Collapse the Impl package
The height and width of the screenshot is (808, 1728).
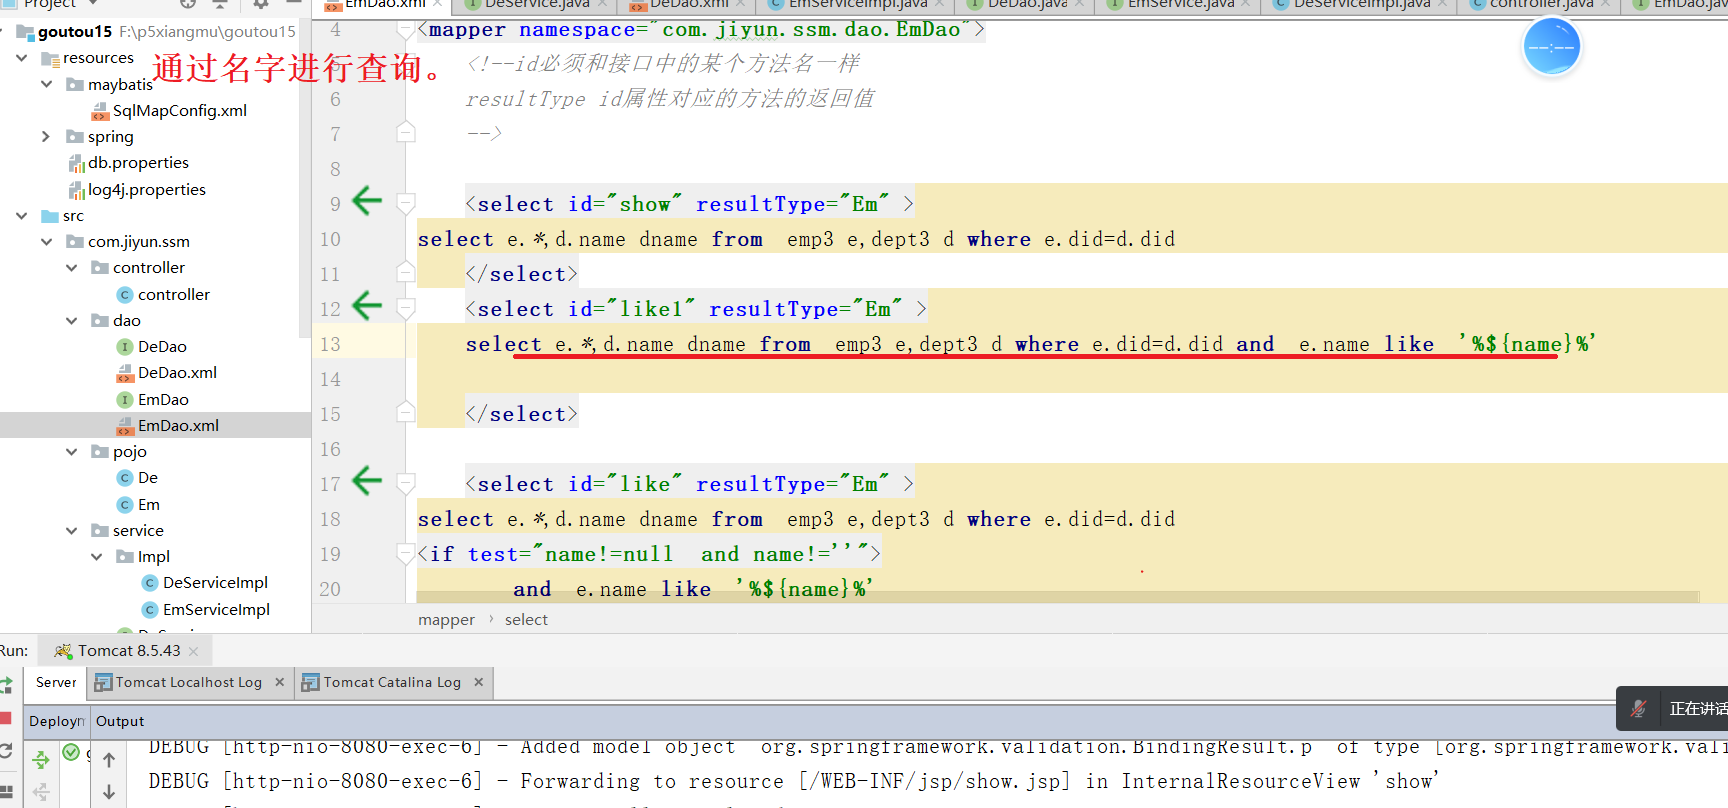[96, 556]
